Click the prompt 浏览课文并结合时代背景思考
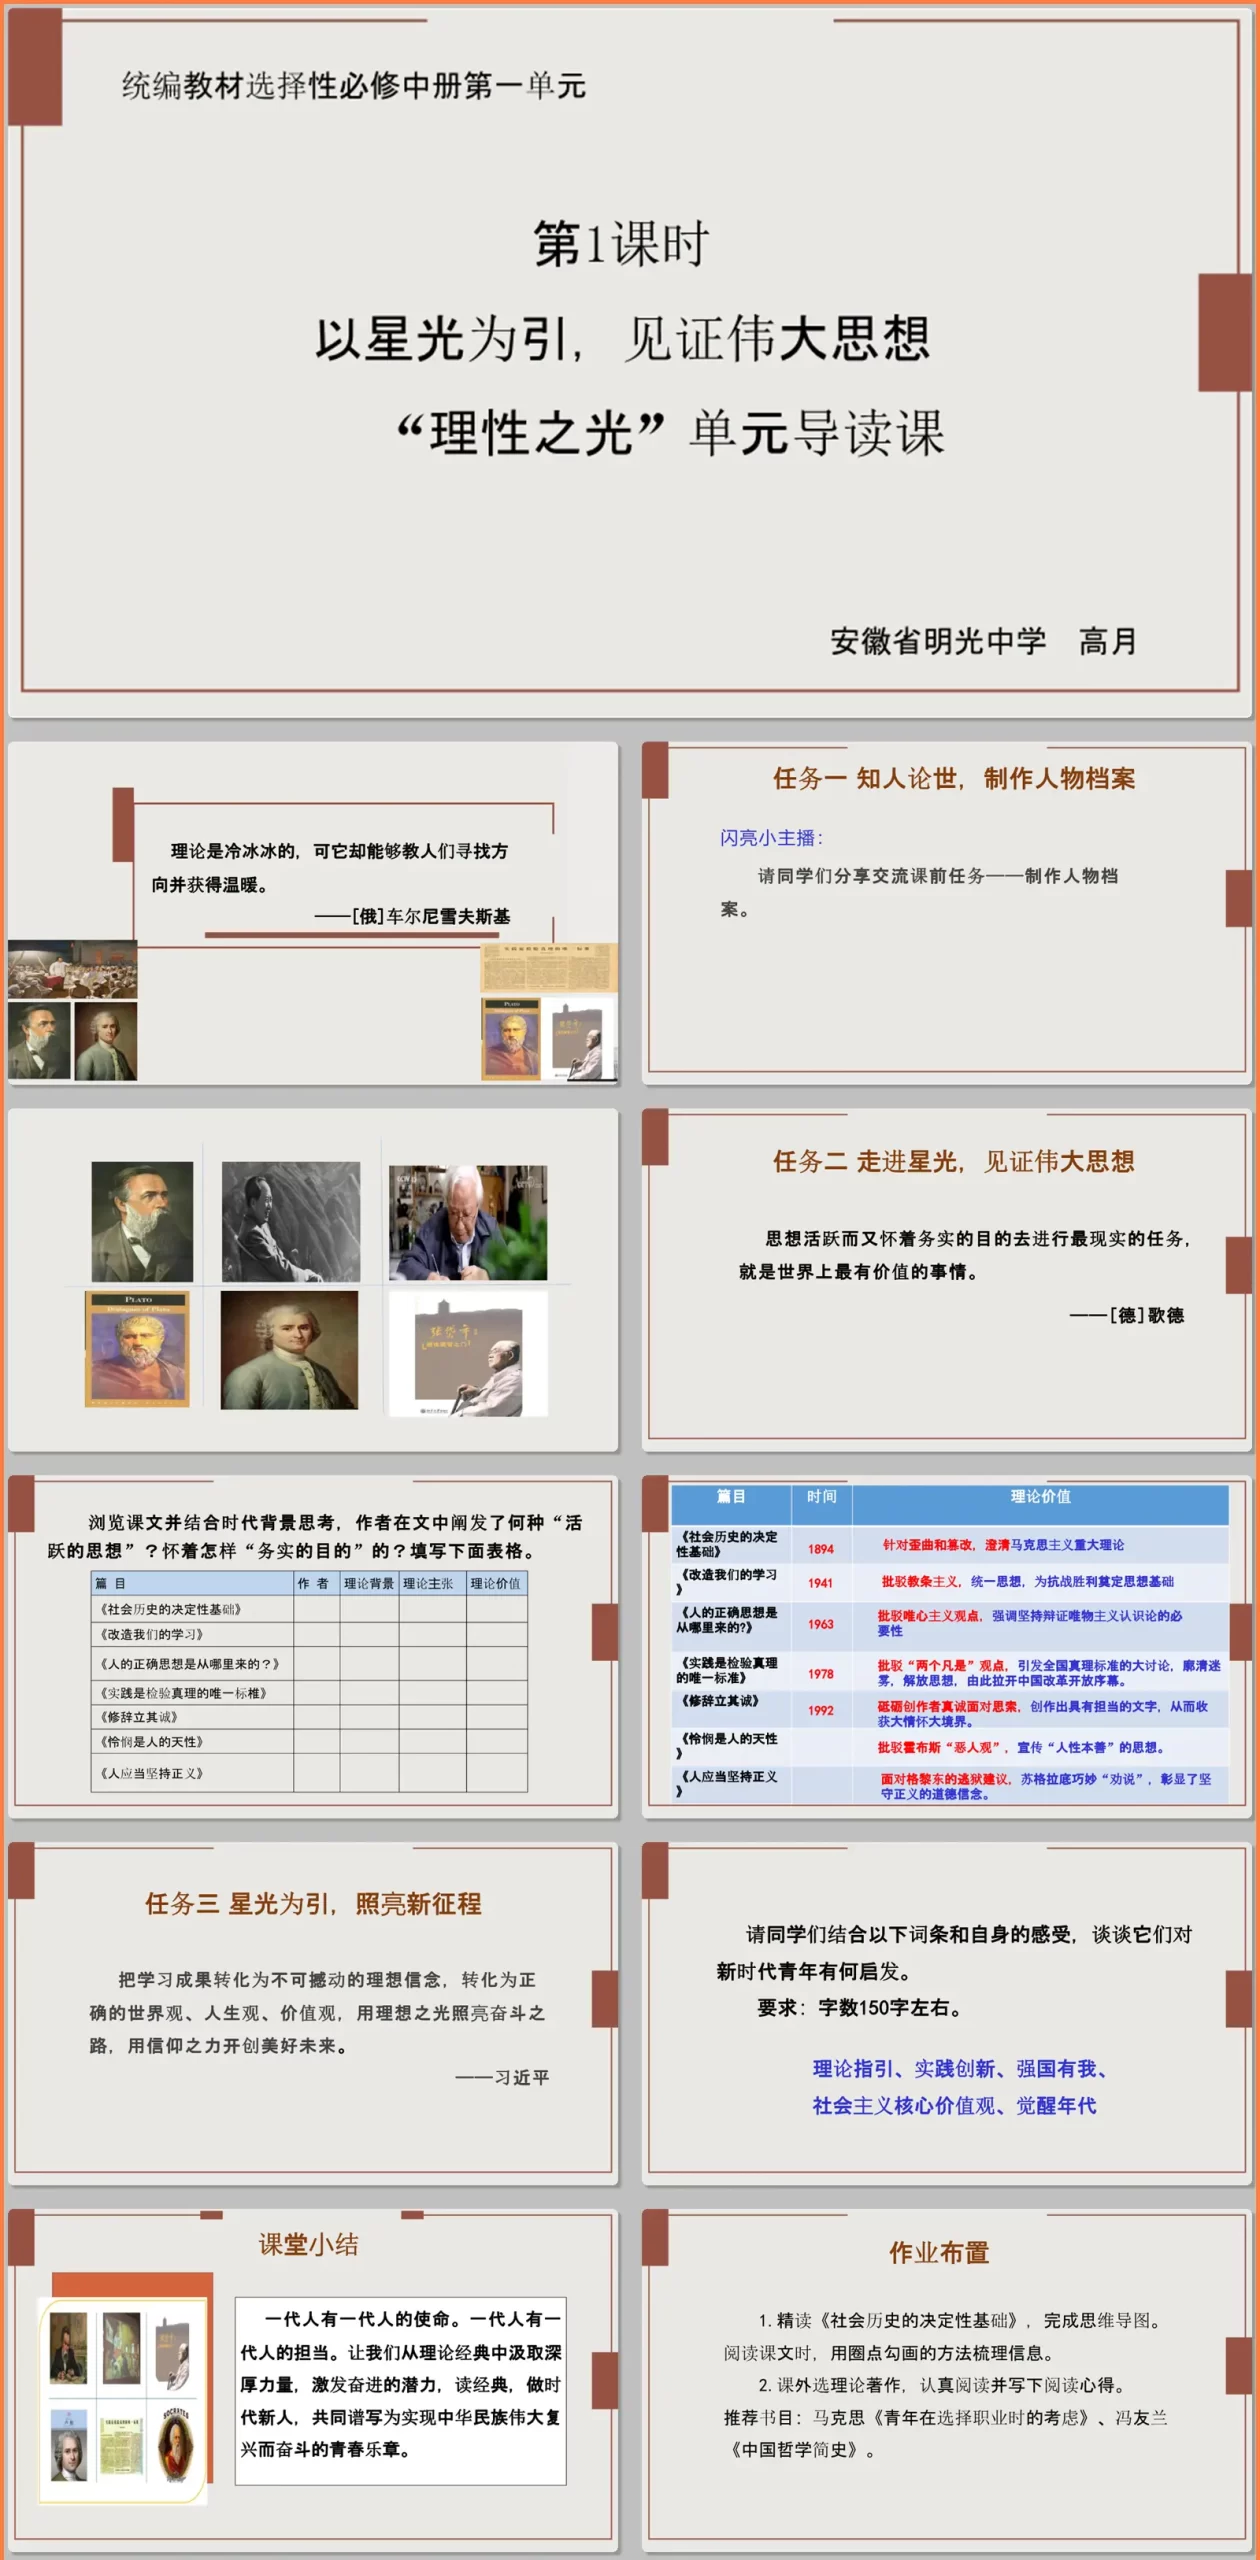This screenshot has height=2560, width=1260. 315,1536
